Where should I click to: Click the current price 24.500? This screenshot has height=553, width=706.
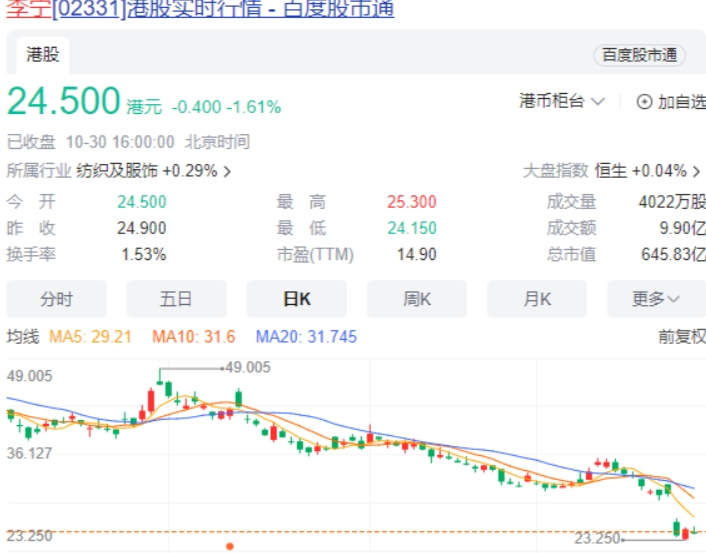point(63,101)
